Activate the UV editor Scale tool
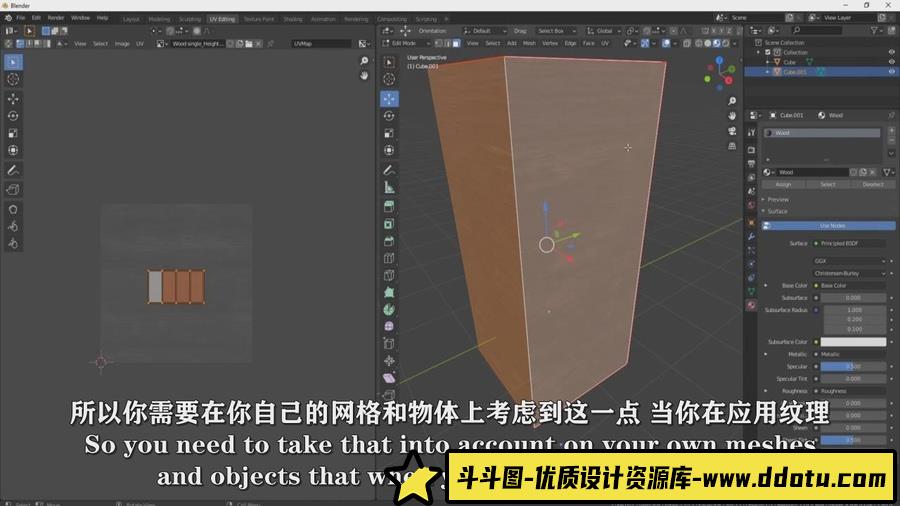 point(13,133)
